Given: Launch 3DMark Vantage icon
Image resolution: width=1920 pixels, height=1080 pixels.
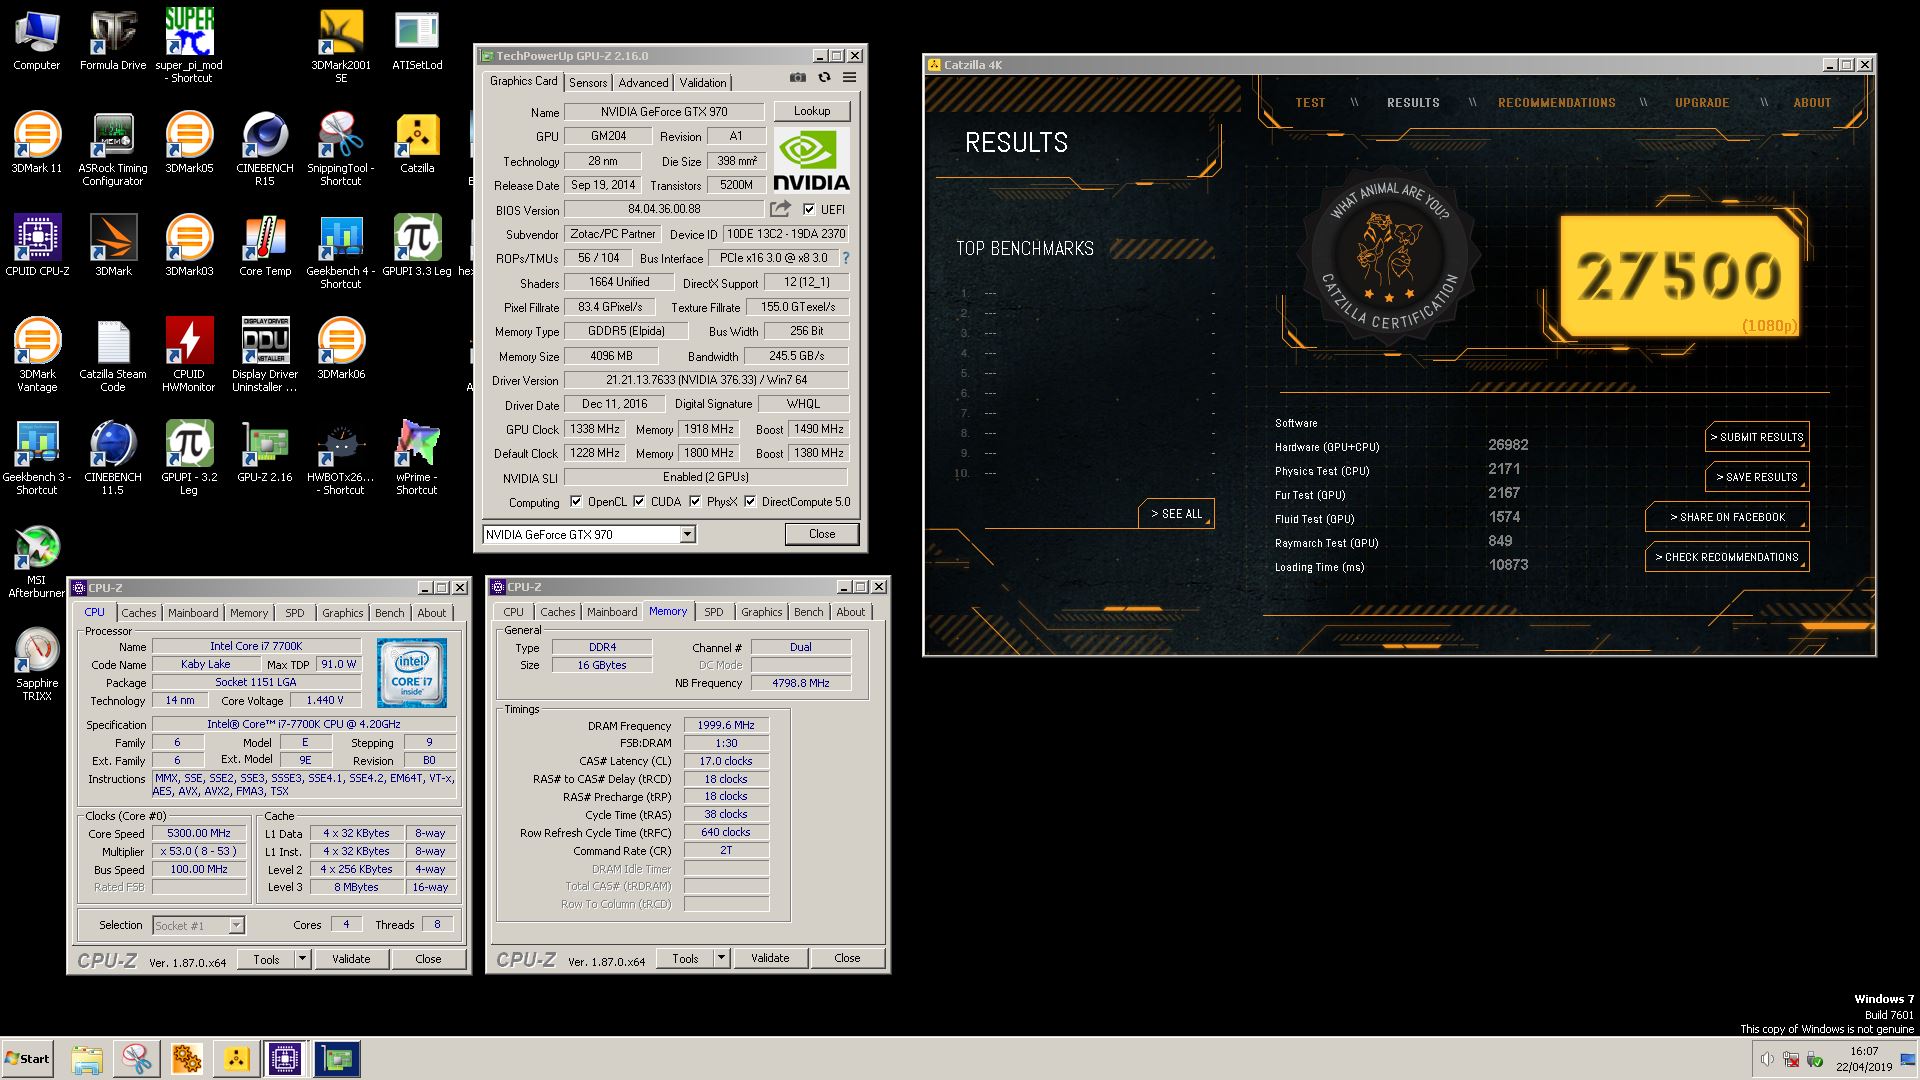Looking at the screenshot, I should point(37,355).
